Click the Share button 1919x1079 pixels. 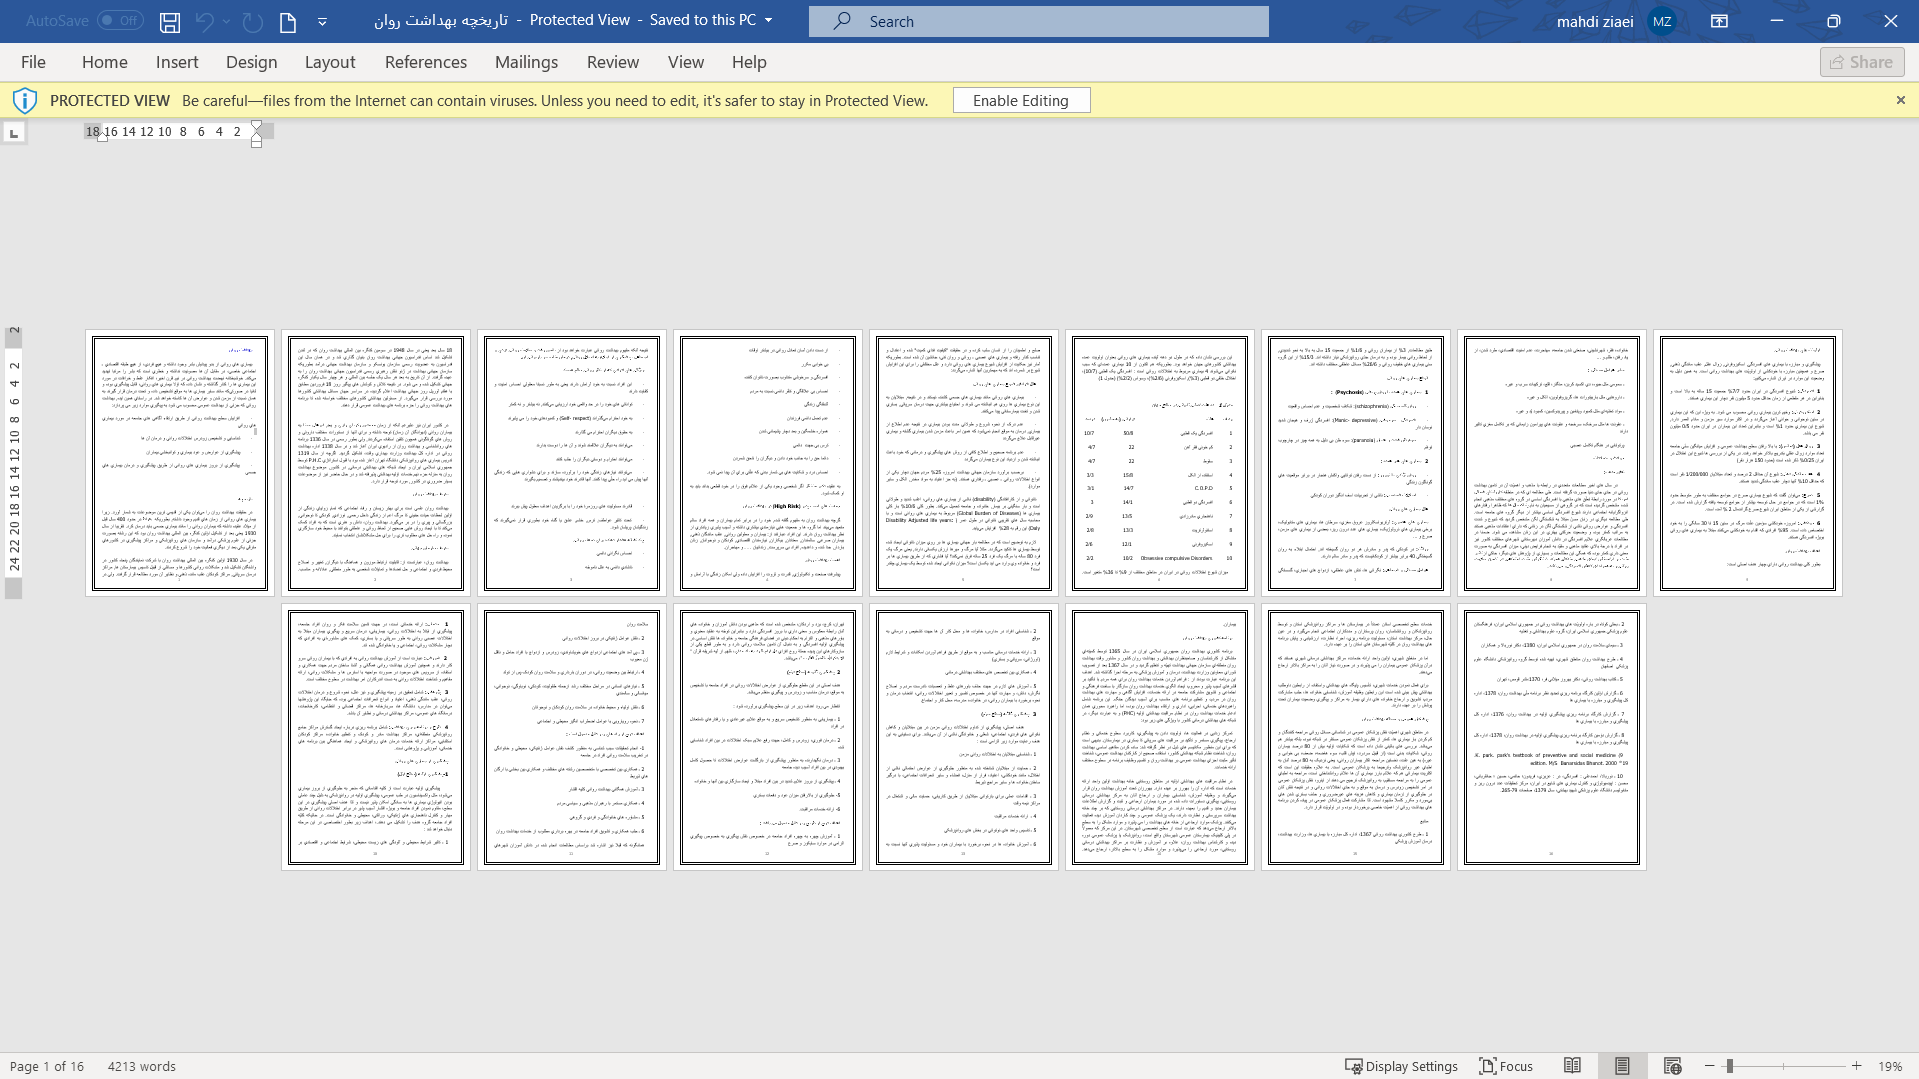pyautogui.click(x=1861, y=62)
